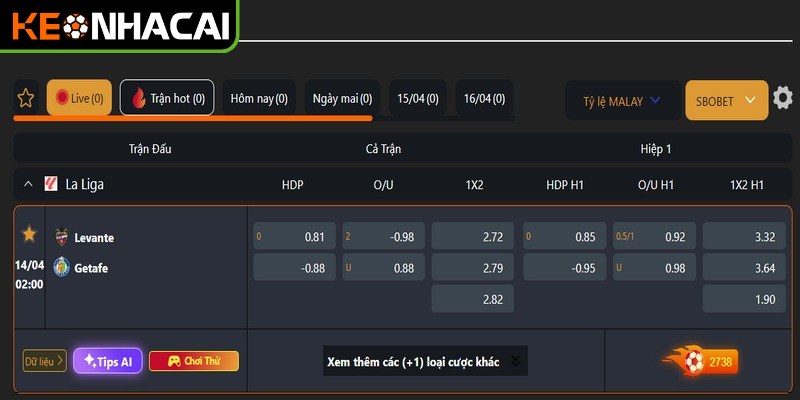Click the La Liga league logo

[51, 184]
